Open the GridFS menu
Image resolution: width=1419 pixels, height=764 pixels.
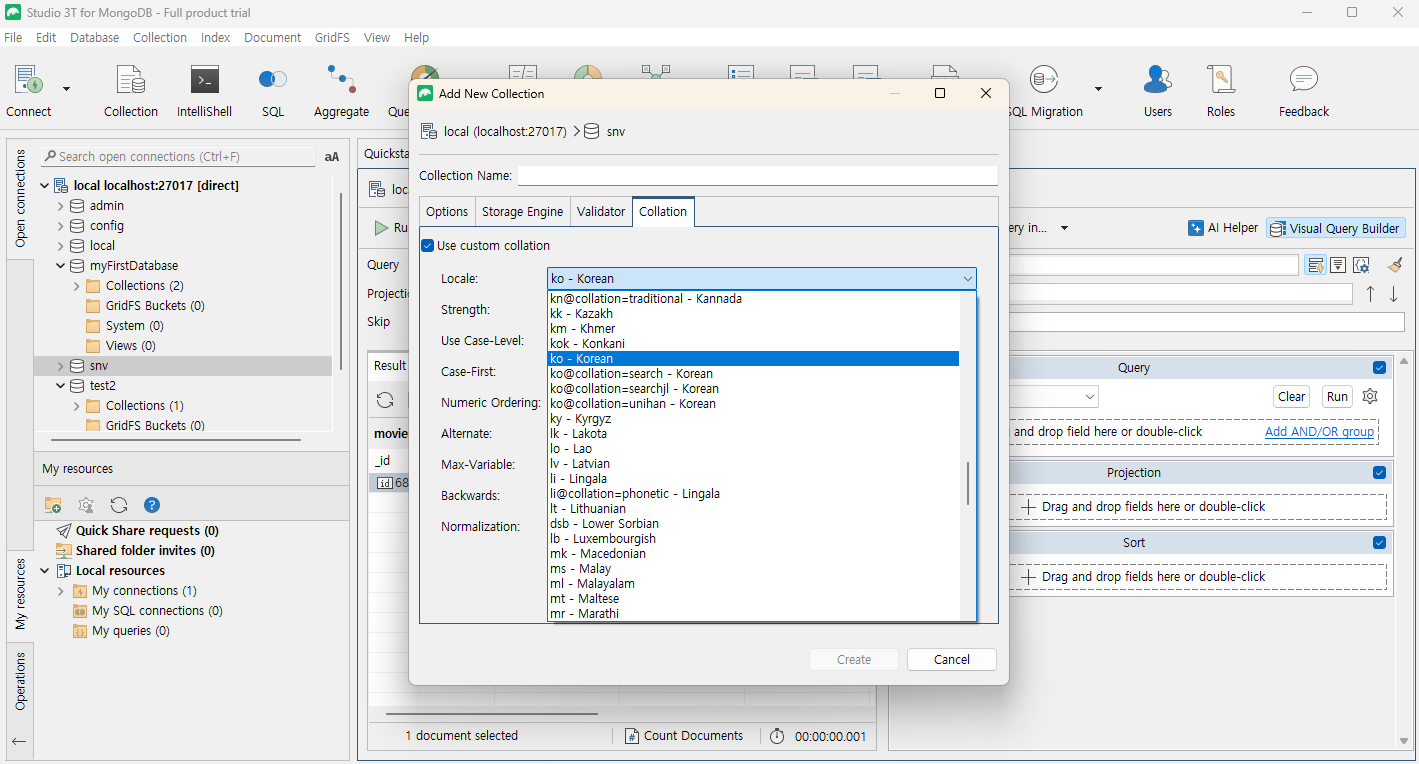(331, 37)
